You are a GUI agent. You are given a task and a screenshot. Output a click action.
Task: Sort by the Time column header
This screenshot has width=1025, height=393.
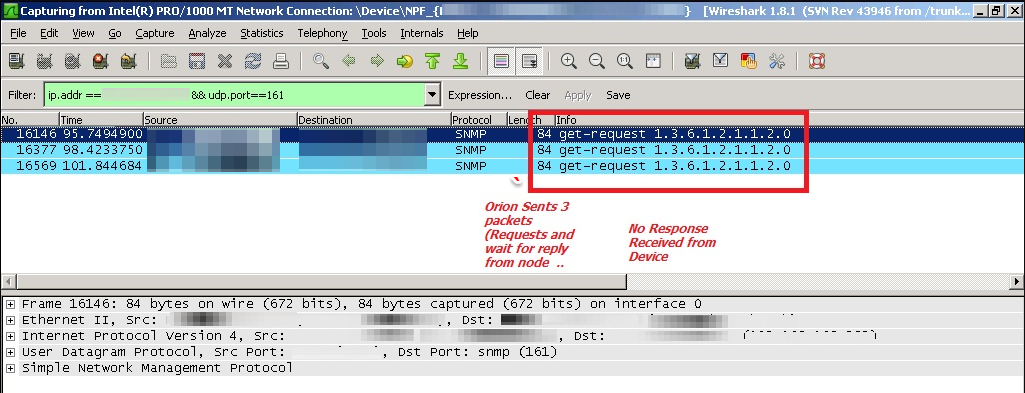[101, 120]
